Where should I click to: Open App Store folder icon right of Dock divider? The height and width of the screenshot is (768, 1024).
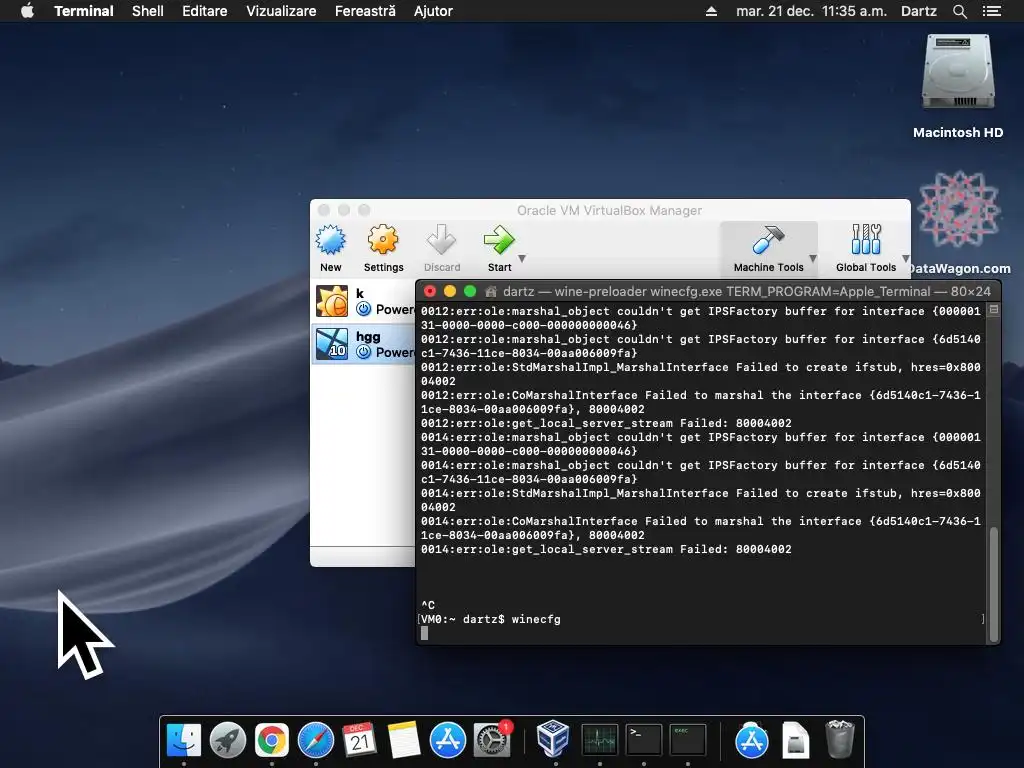click(751, 741)
